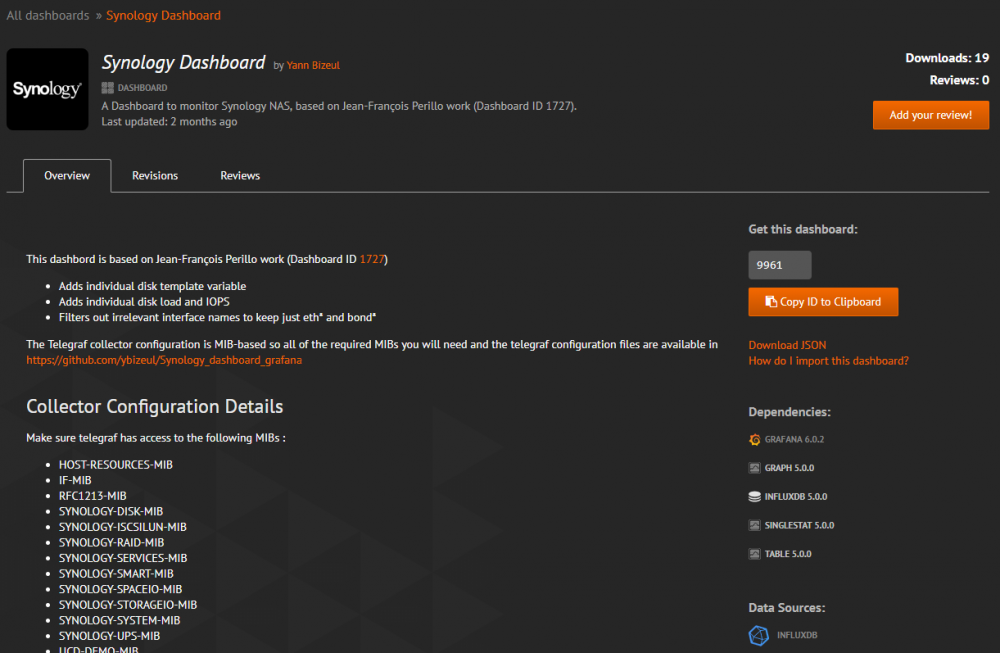1000x653 pixels.
Task: Click the InfluxDB data source logo icon
Action: 758,635
